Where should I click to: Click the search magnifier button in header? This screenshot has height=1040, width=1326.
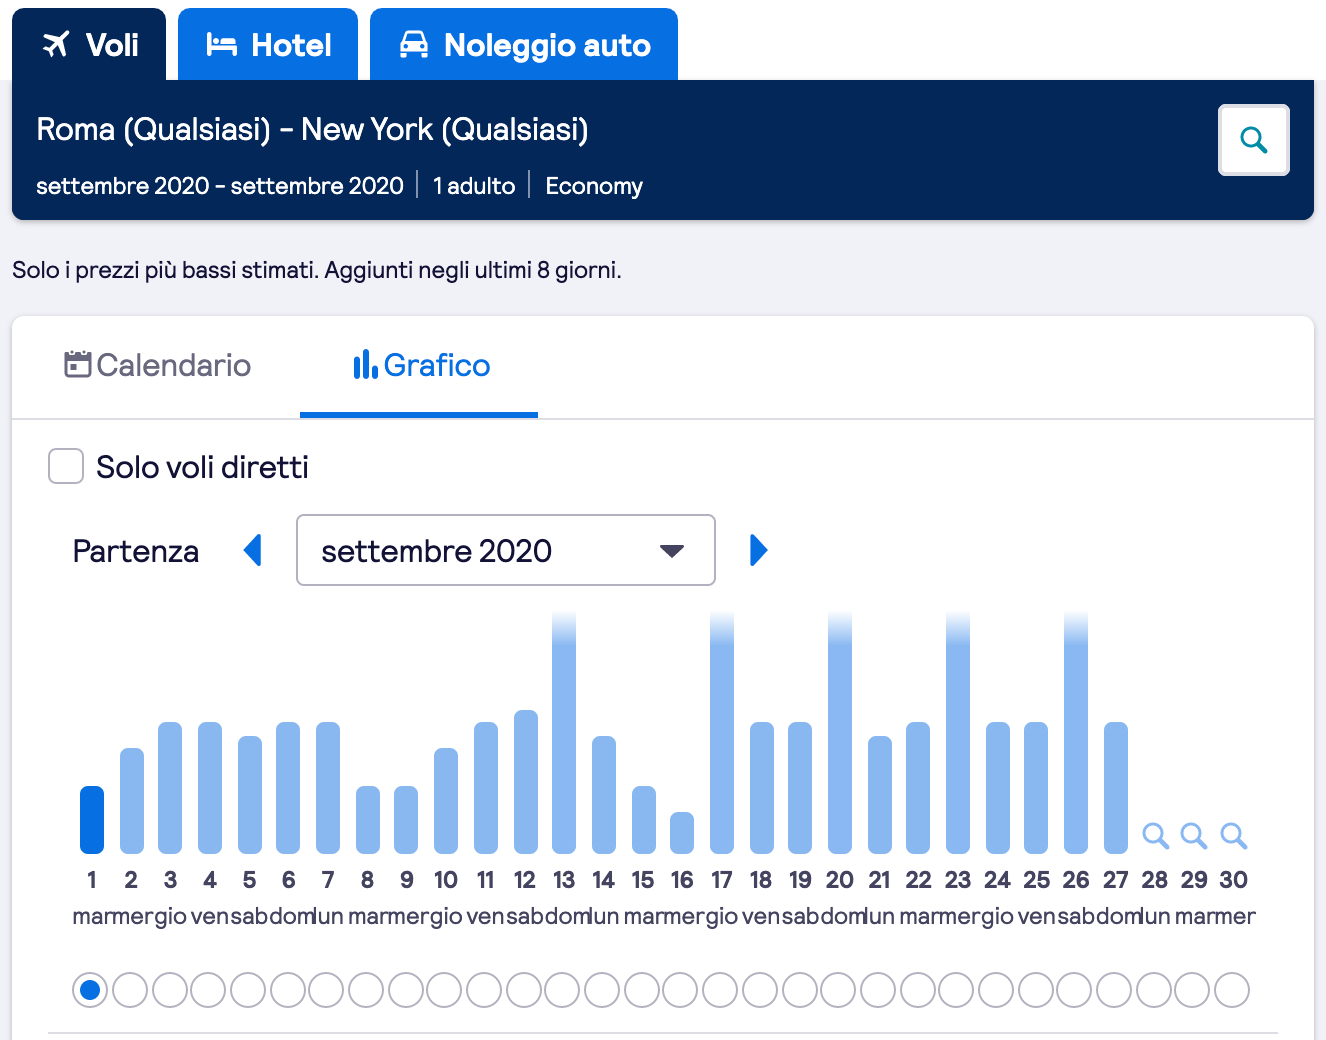tap(1253, 140)
